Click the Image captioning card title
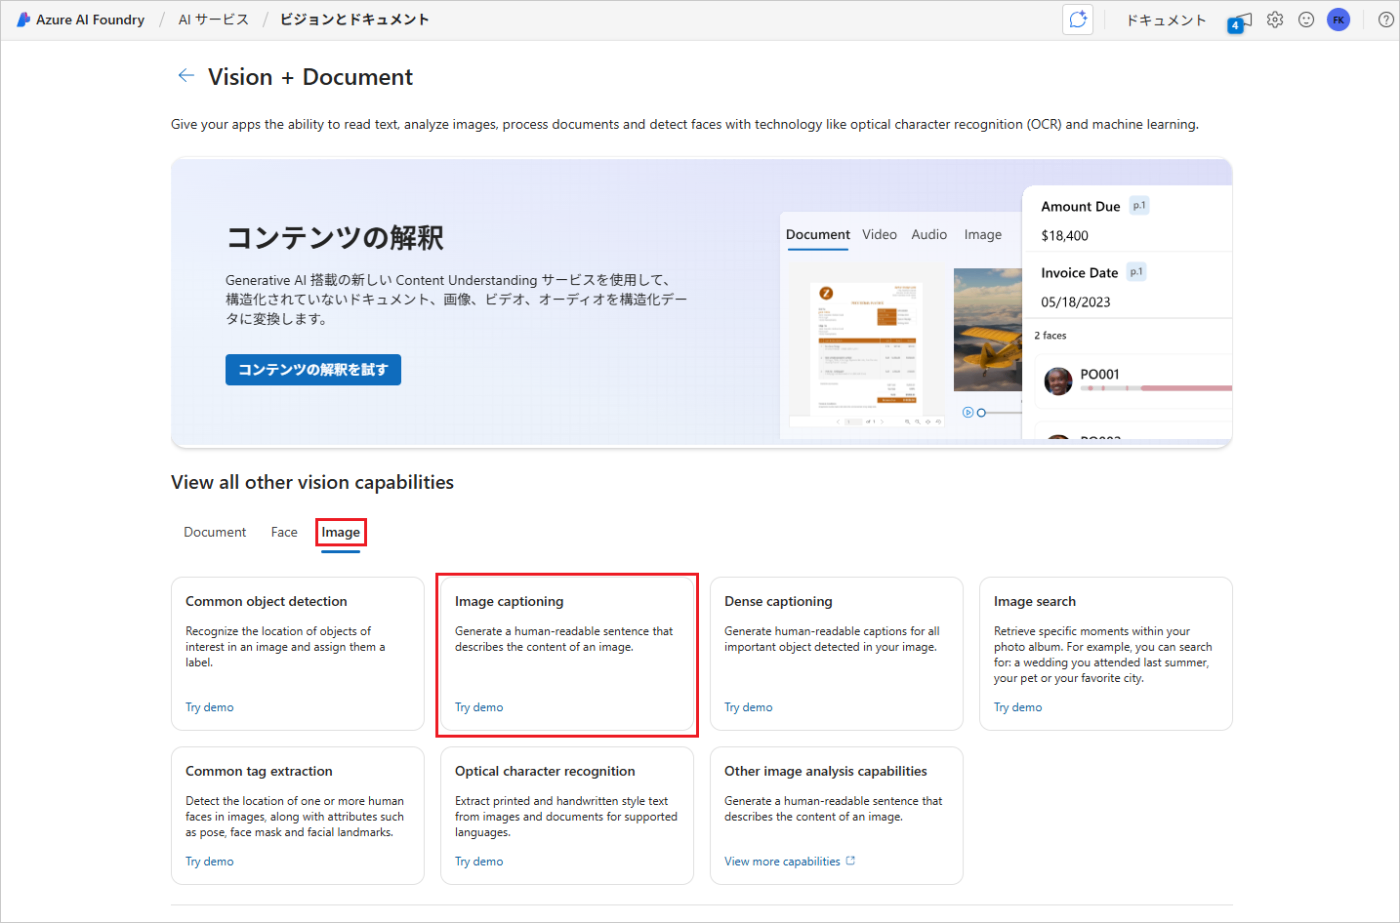This screenshot has width=1400, height=923. coord(509,601)
